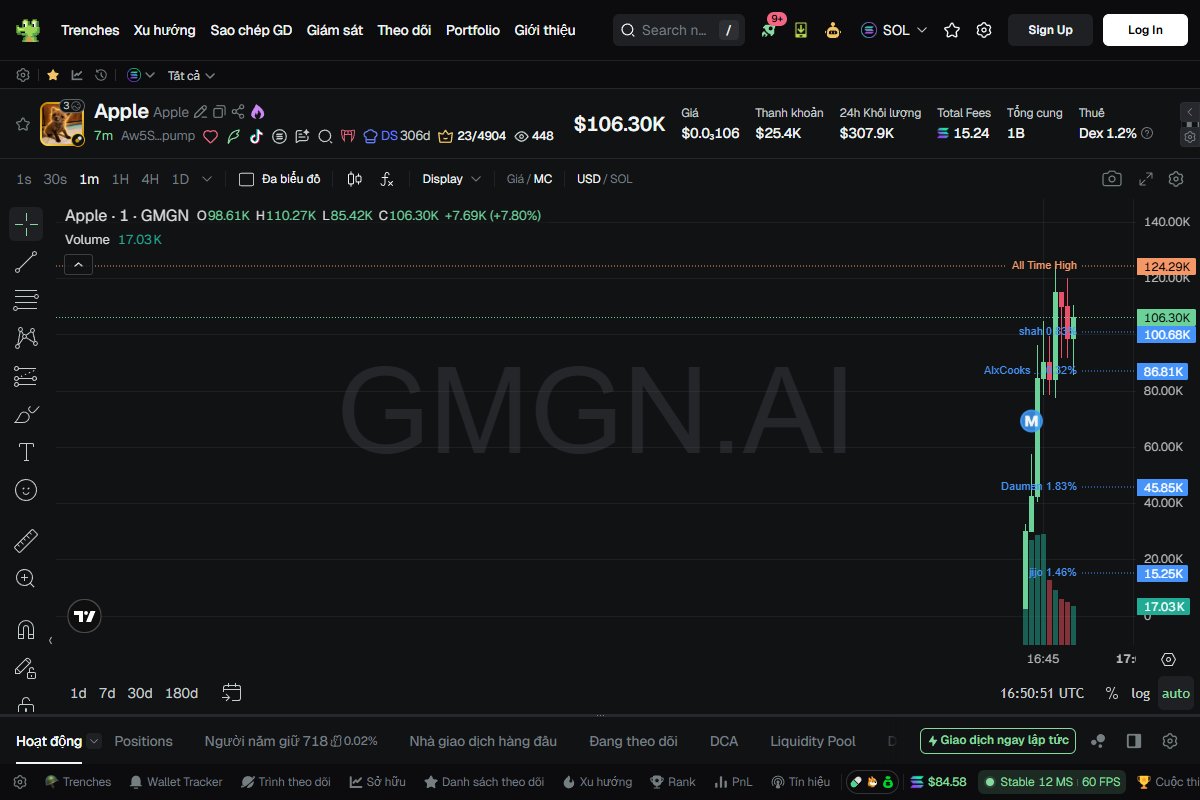The width and height of the screenshot is (1200, 800).
Task: Open the Nhà giao dịch hàng đầu tab
Action: point(483,741)
